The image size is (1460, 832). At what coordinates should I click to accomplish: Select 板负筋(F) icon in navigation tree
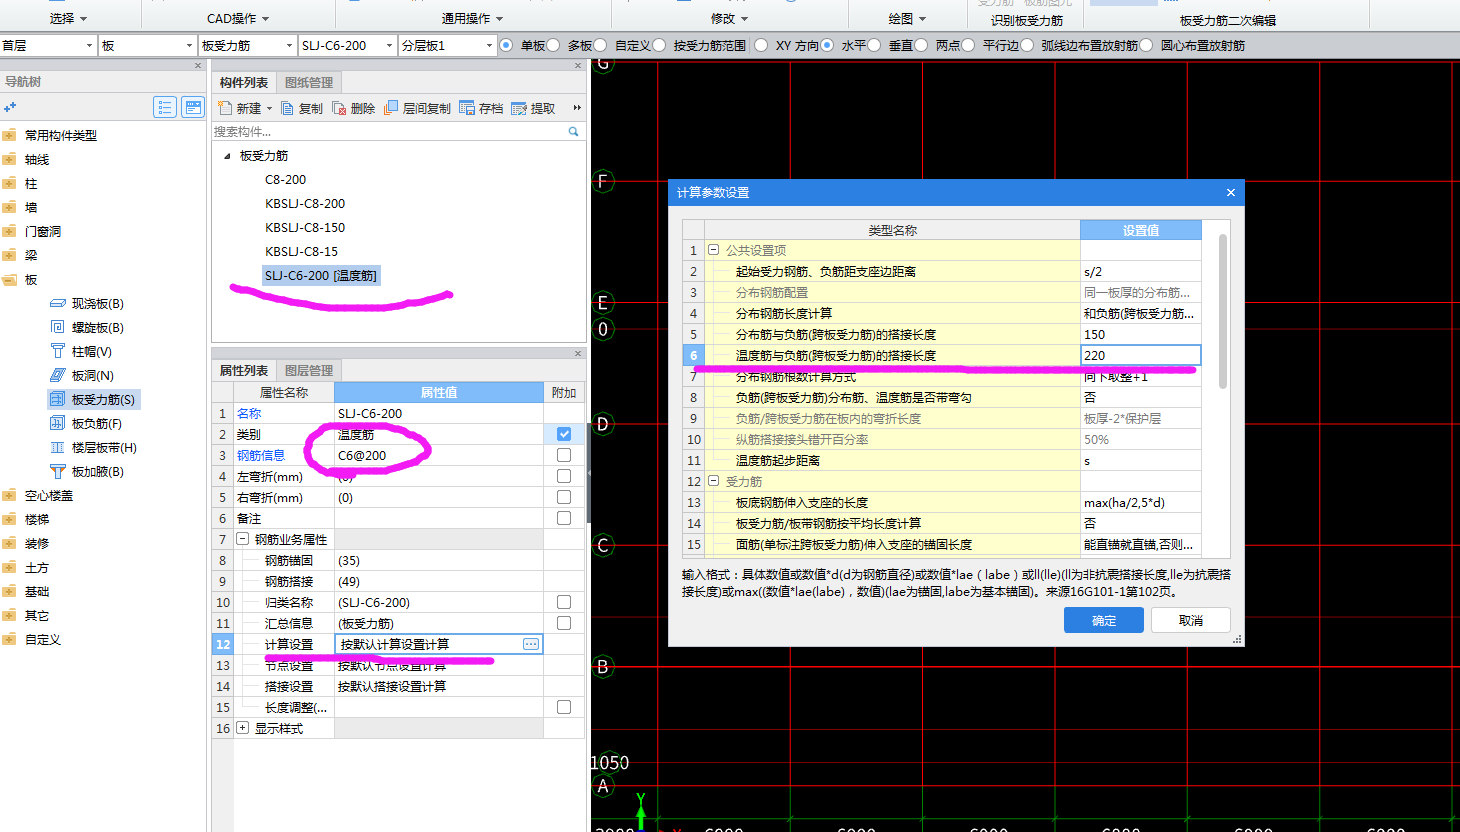click(57, 423)
